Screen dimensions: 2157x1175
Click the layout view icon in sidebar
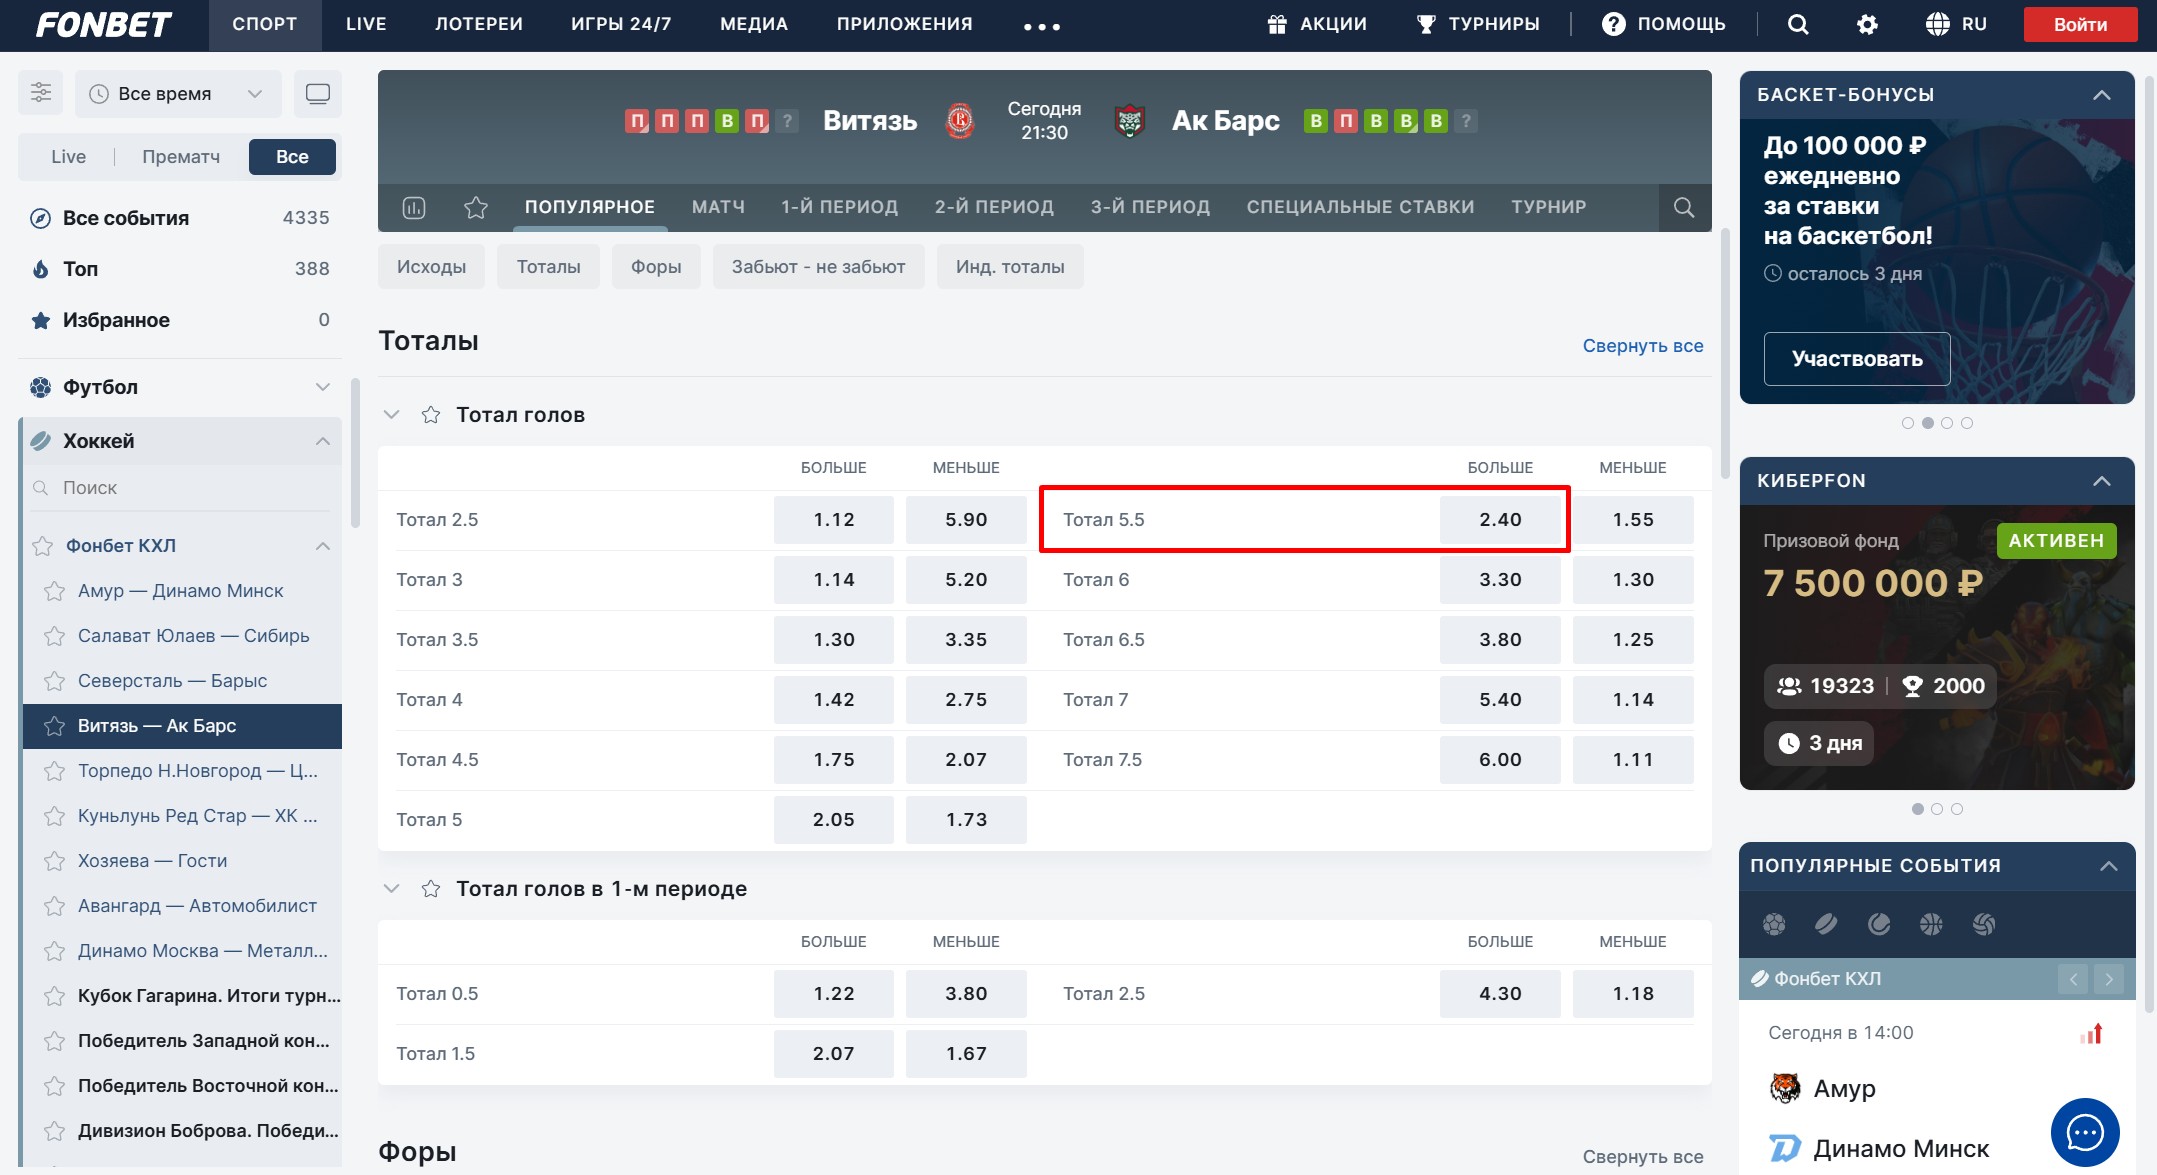pyautogui.click(x=318, y=93)
